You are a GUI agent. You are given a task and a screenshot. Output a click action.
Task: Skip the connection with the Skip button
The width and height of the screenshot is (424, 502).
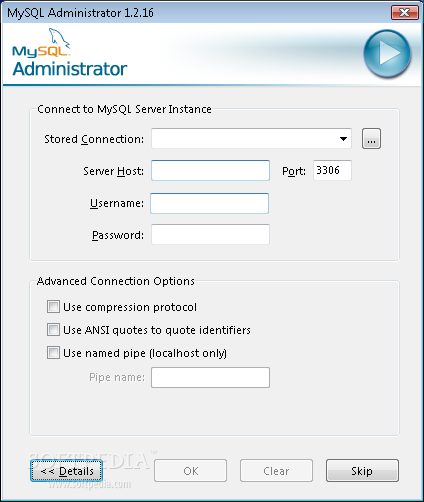pyautogui.click(x=362, y=471)
